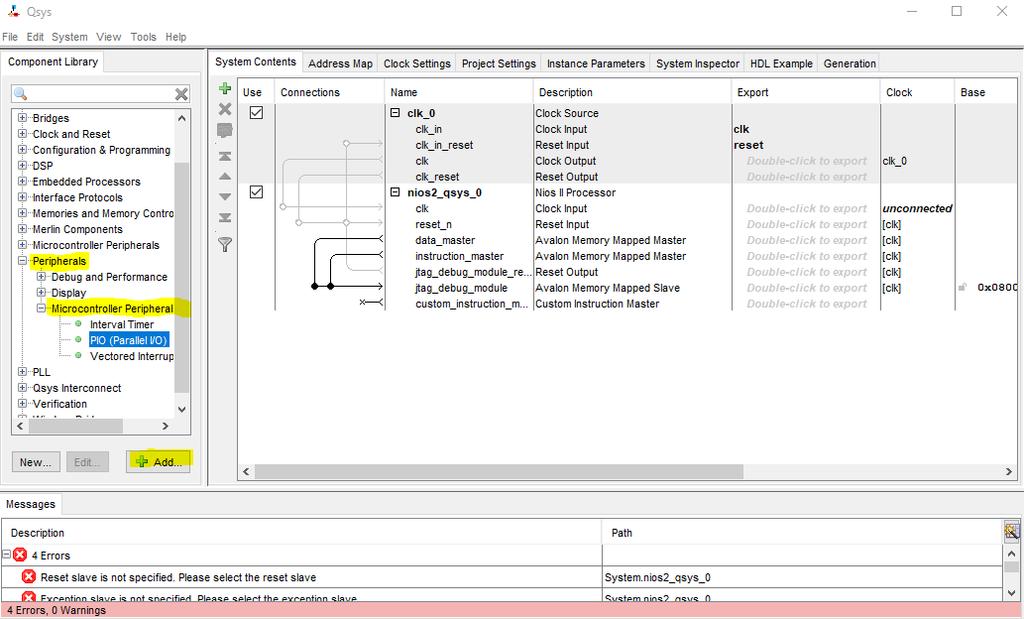Switch to the Address Map tab
The width and height of the screenshot is (1024, 619).
[340, 63]
